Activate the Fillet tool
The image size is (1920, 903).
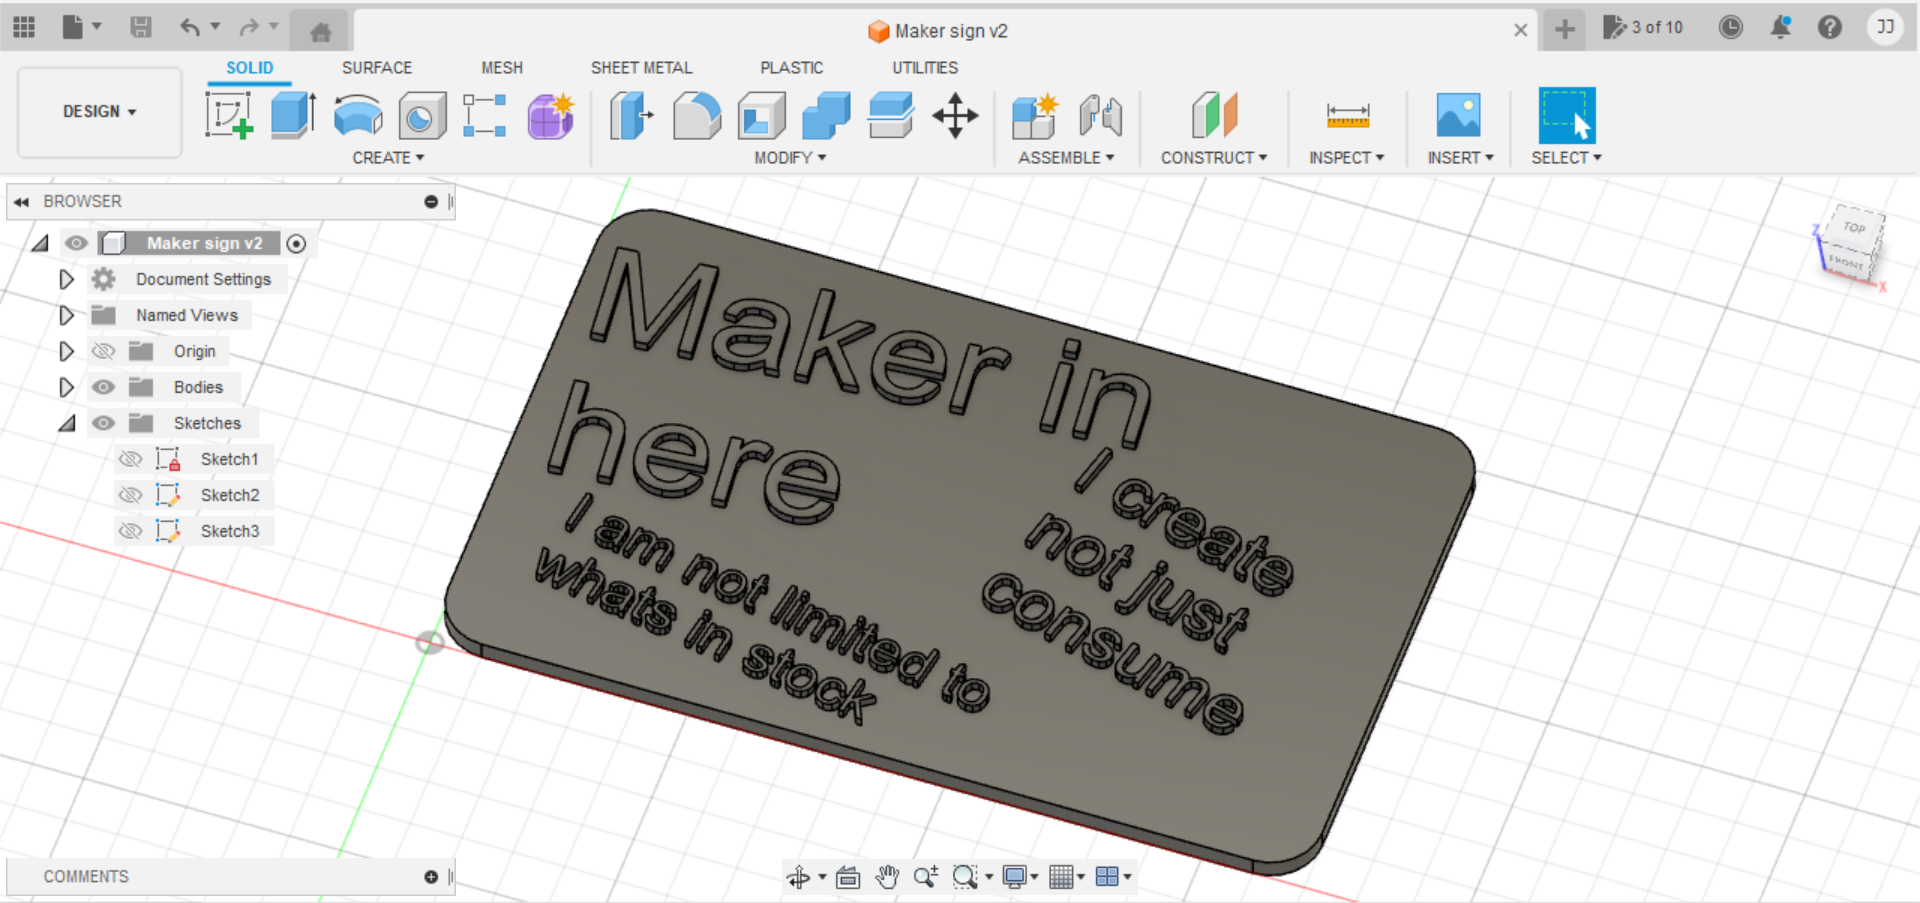point(697,115)
